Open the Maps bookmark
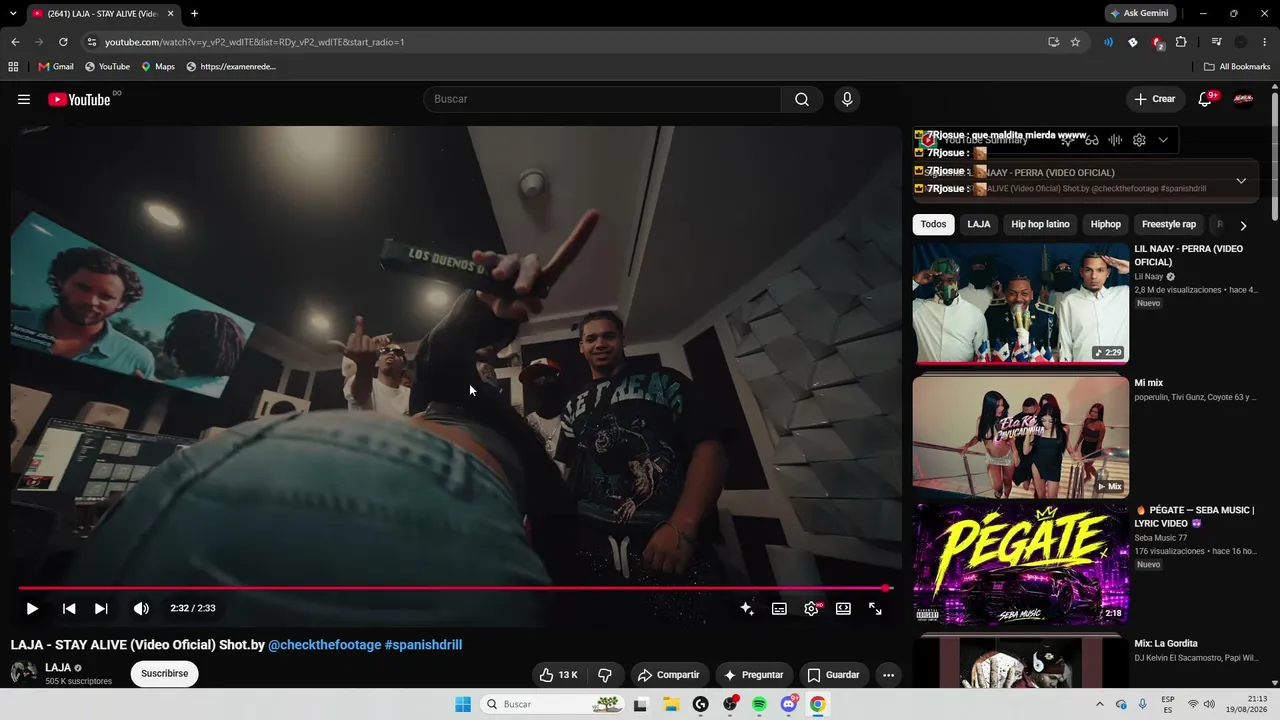Screen dimensions: 1280x720 158,67
